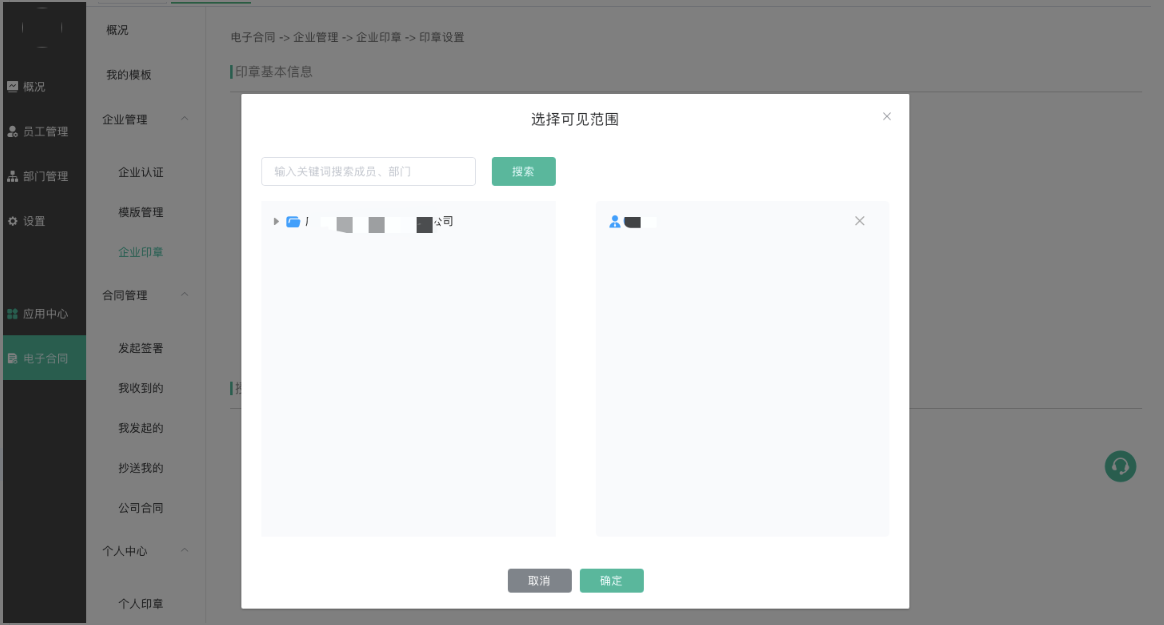
Task: Remove the selected member with X
Action: (x=859, y=221)
